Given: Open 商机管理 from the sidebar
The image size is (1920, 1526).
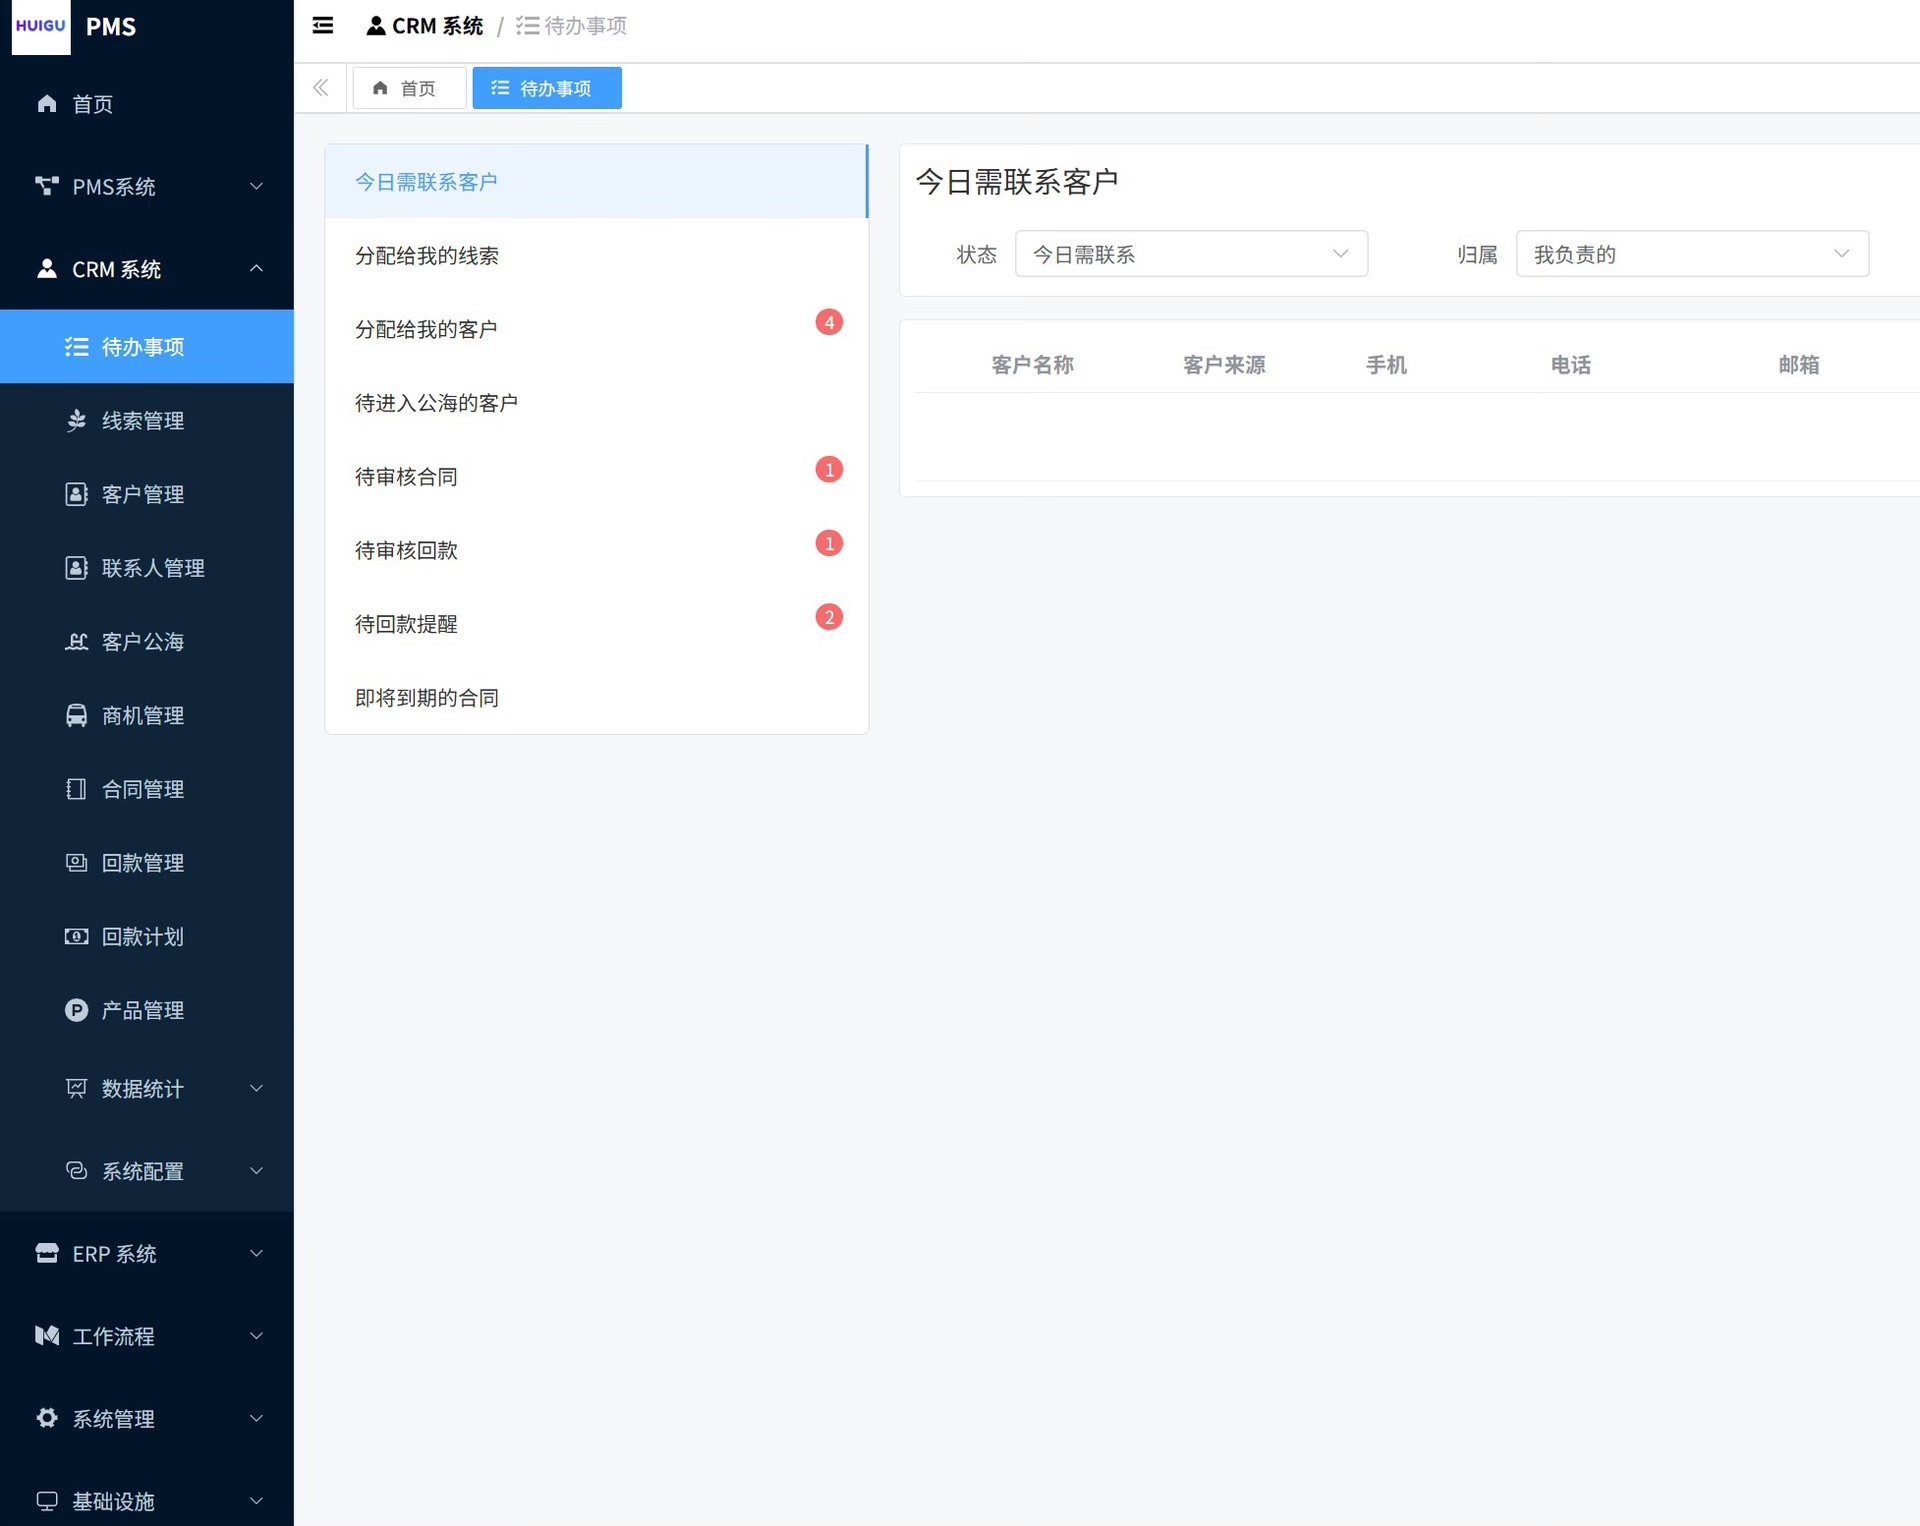Looking at the screenshot, I should 143,716.
